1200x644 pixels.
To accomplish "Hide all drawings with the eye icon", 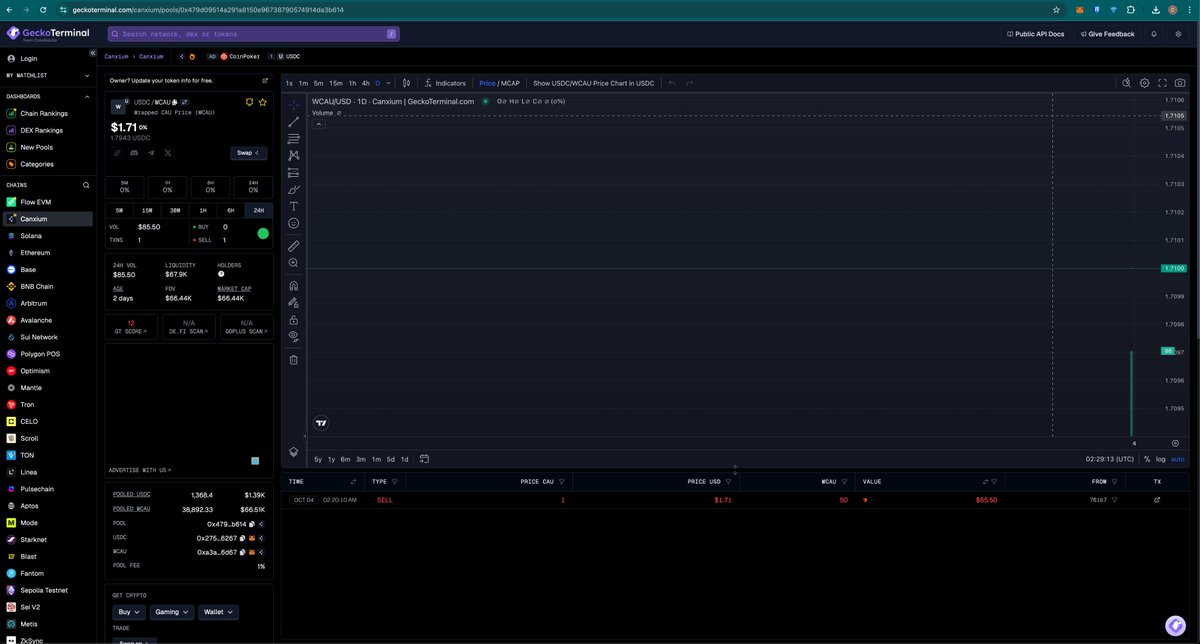I will [x=294, y=337].
